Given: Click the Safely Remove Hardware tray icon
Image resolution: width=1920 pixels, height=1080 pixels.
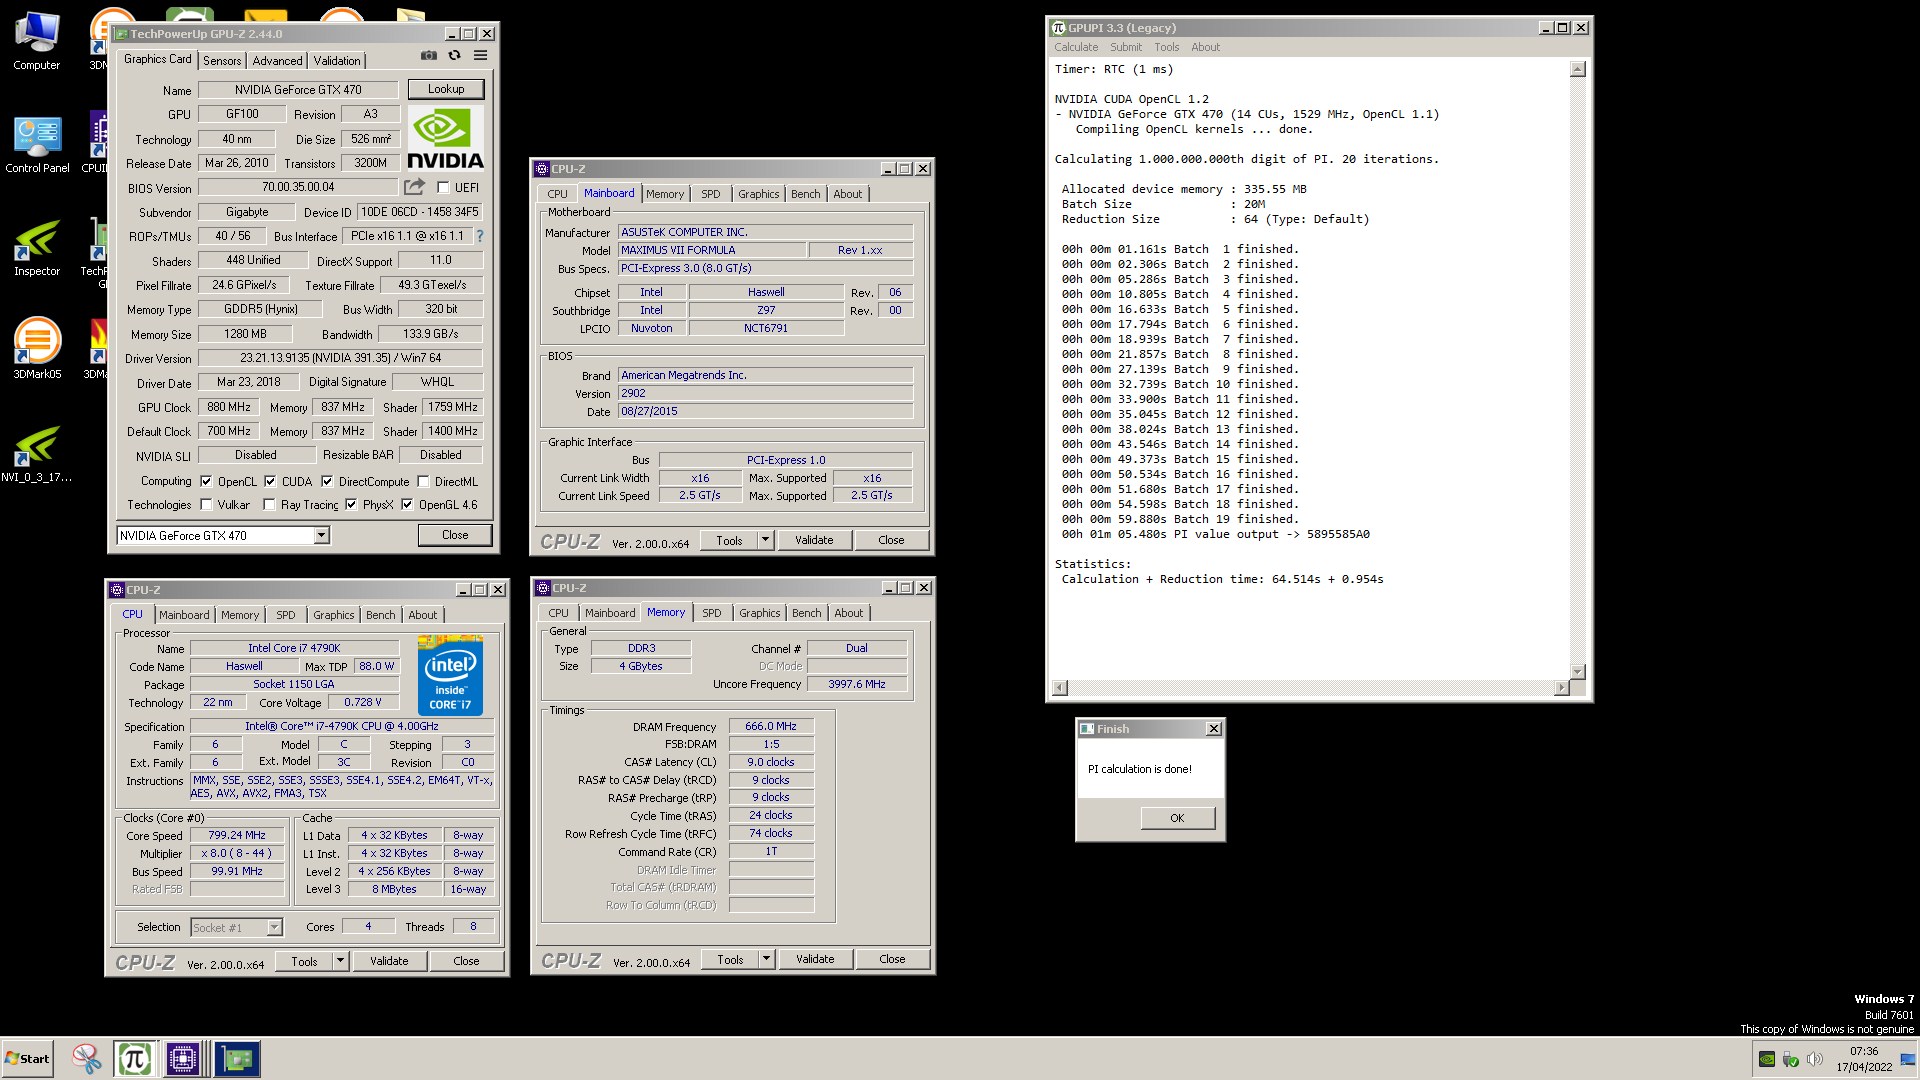Looking at the screenshot, I should (x=1791, y=1060).
